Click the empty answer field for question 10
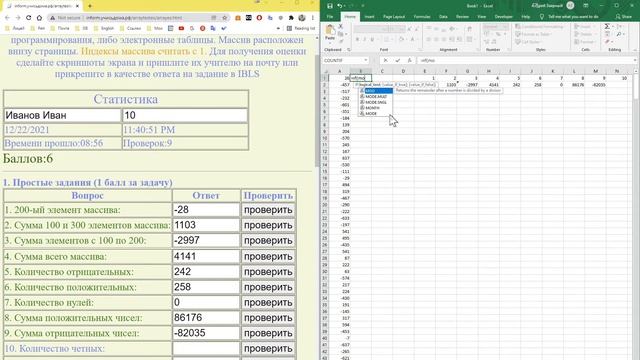This screenshot has height=360, width=640. pos(206,349)
